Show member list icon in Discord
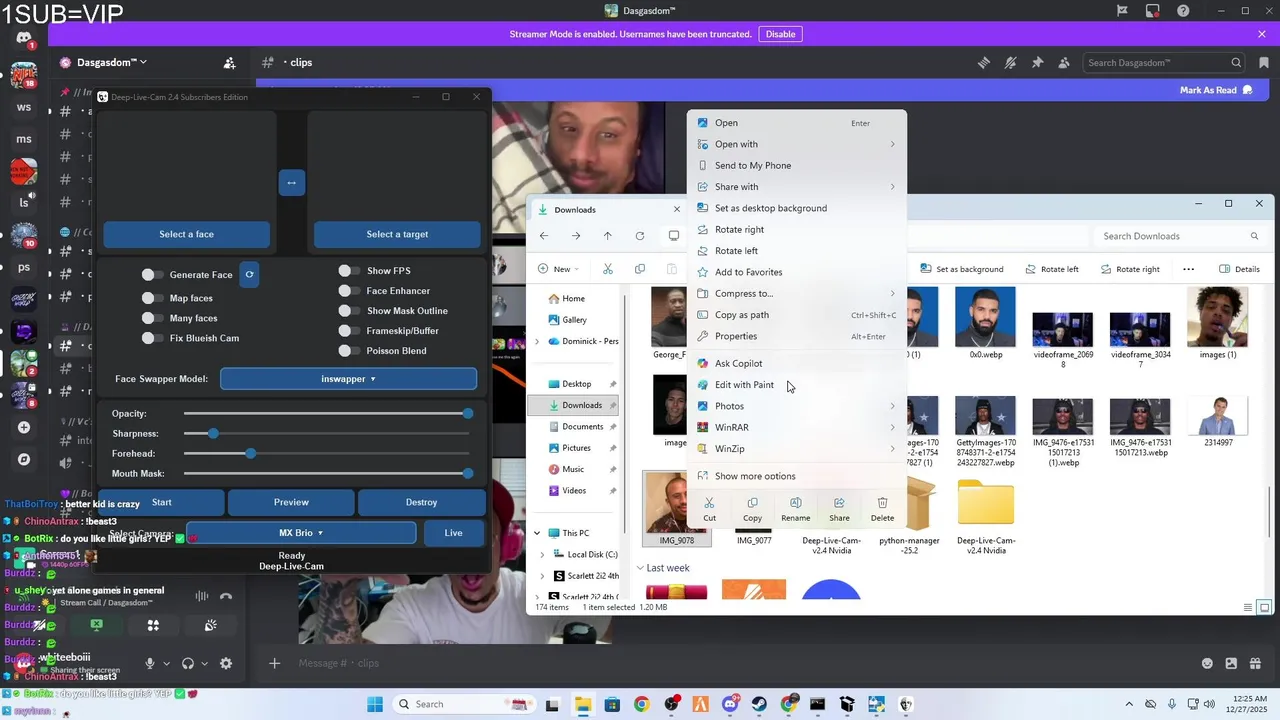This screenshot has height=720, width=1280. coord(1064,62)
